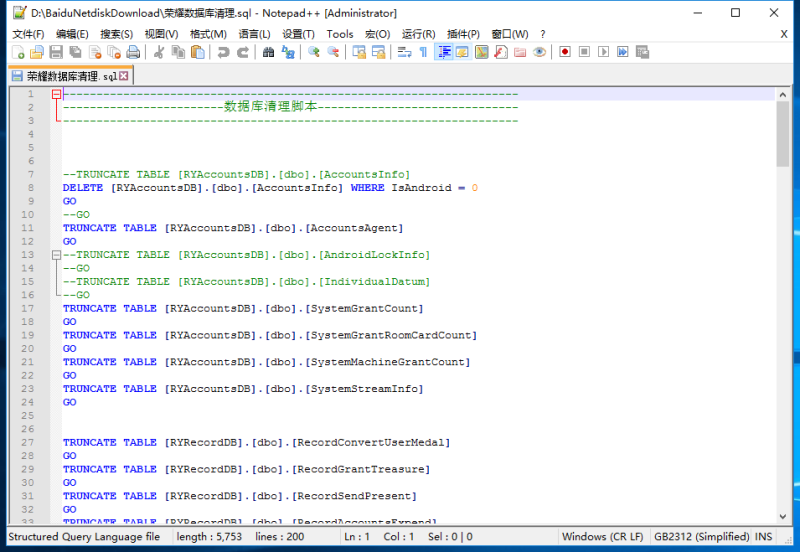Click the Copy icon in the toolbar
This screenshot has width=800, height=552.
(178, 52)
